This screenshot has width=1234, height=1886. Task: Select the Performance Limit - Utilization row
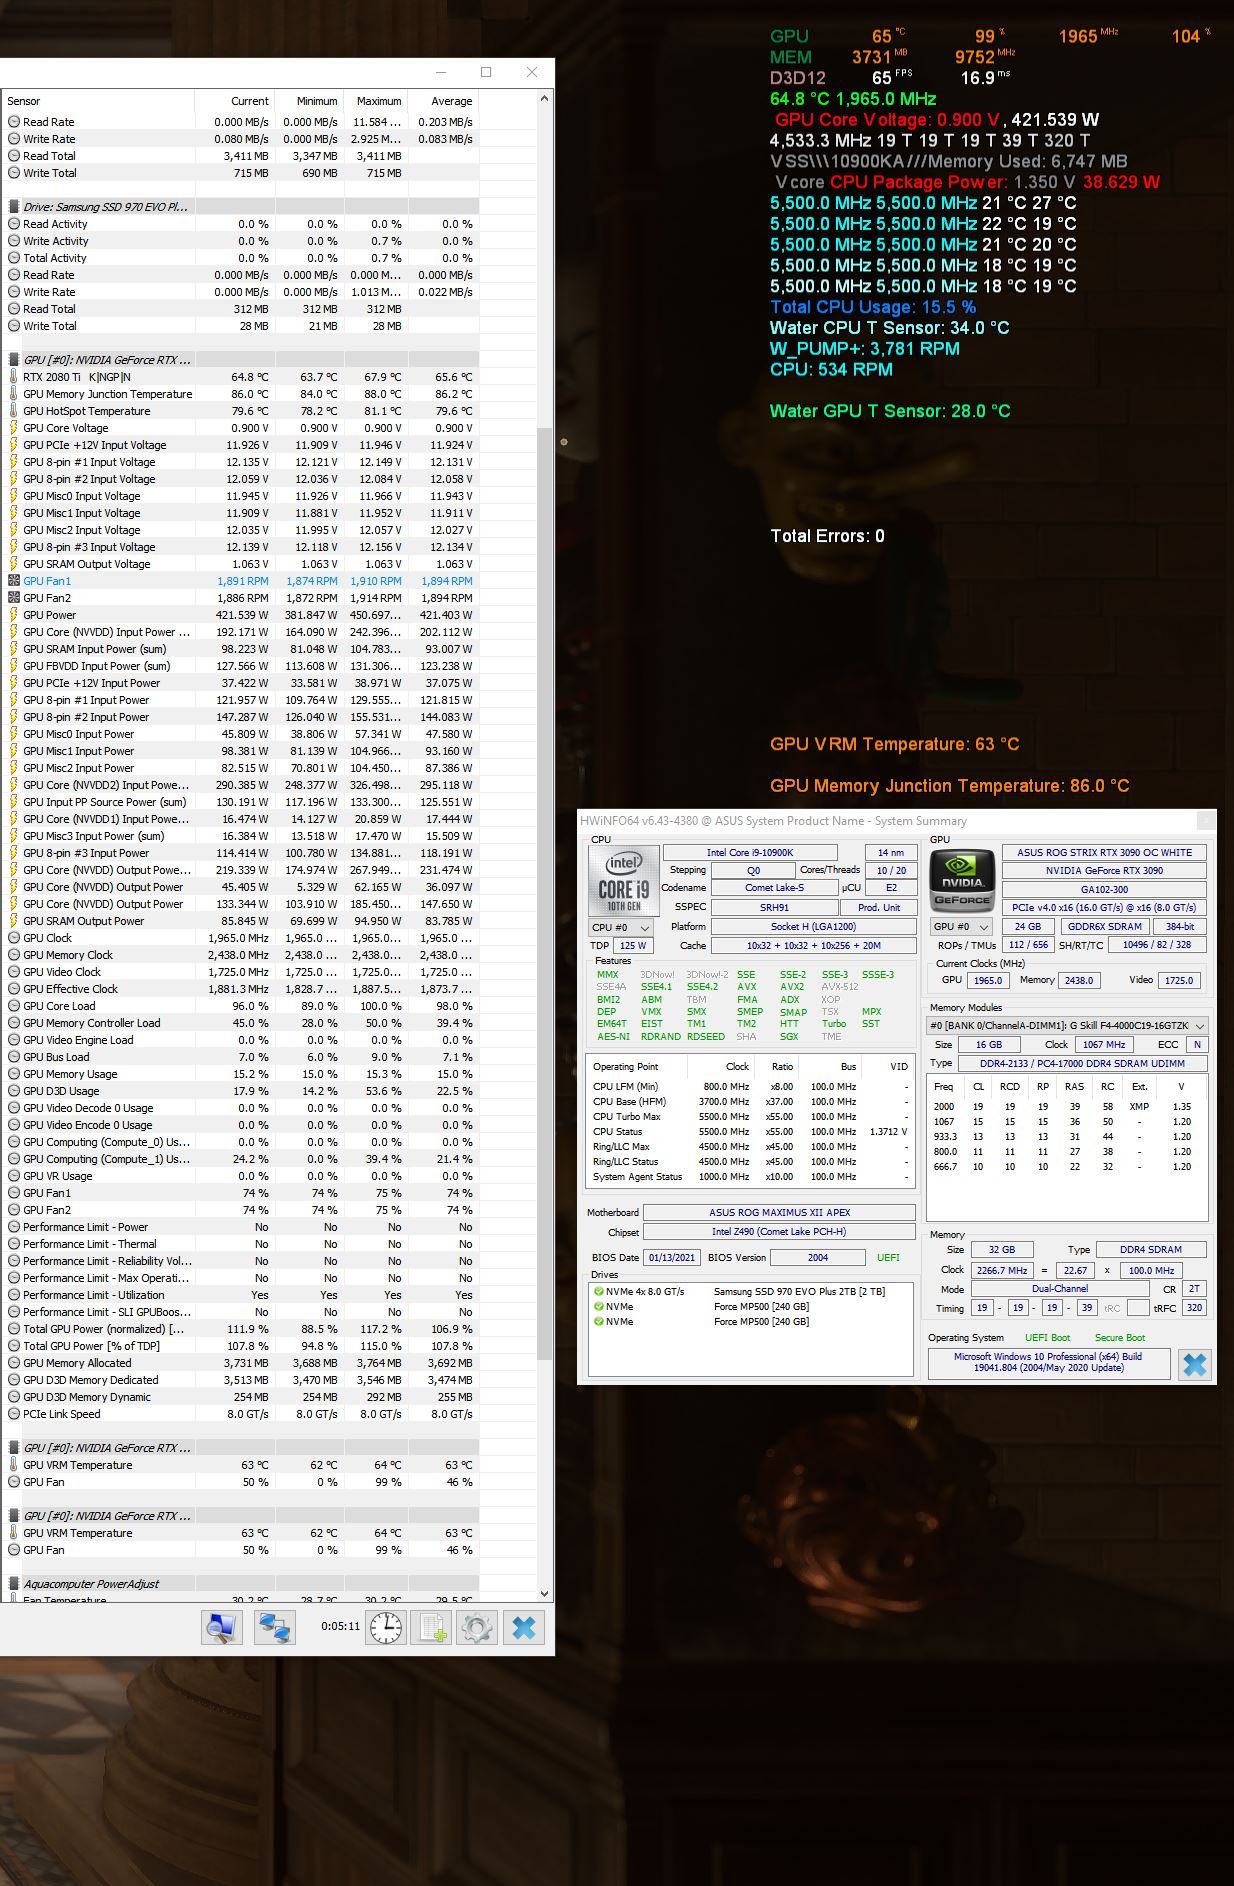point(240,1295)
